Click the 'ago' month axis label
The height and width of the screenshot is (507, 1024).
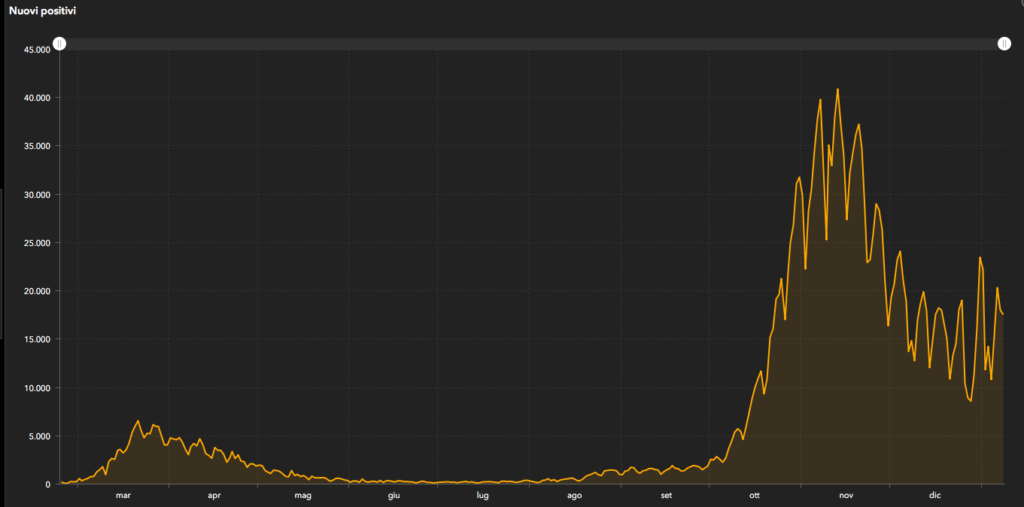574,496
